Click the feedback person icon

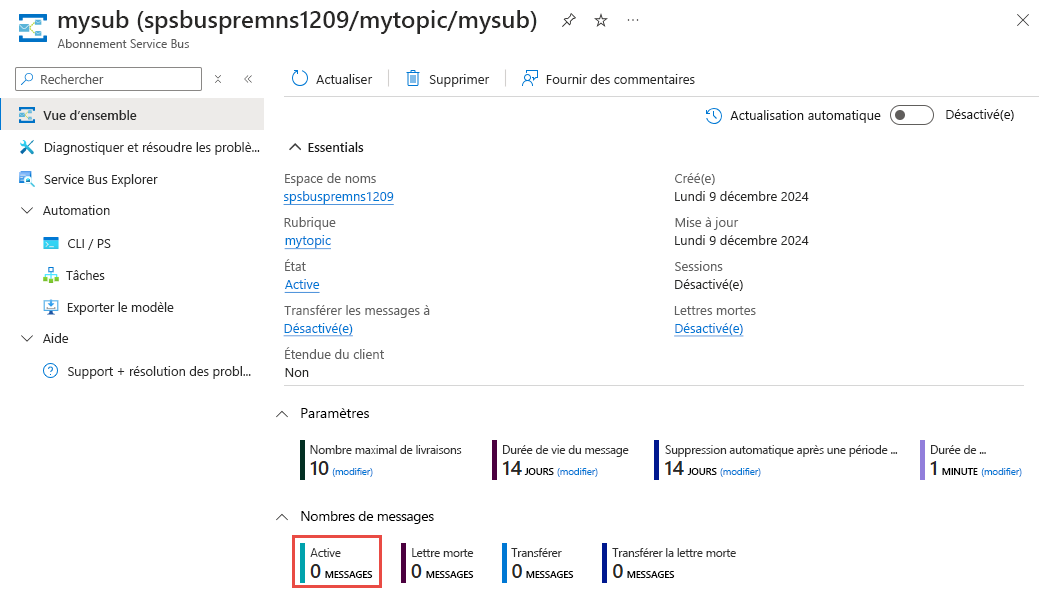[x=530, y=79]
